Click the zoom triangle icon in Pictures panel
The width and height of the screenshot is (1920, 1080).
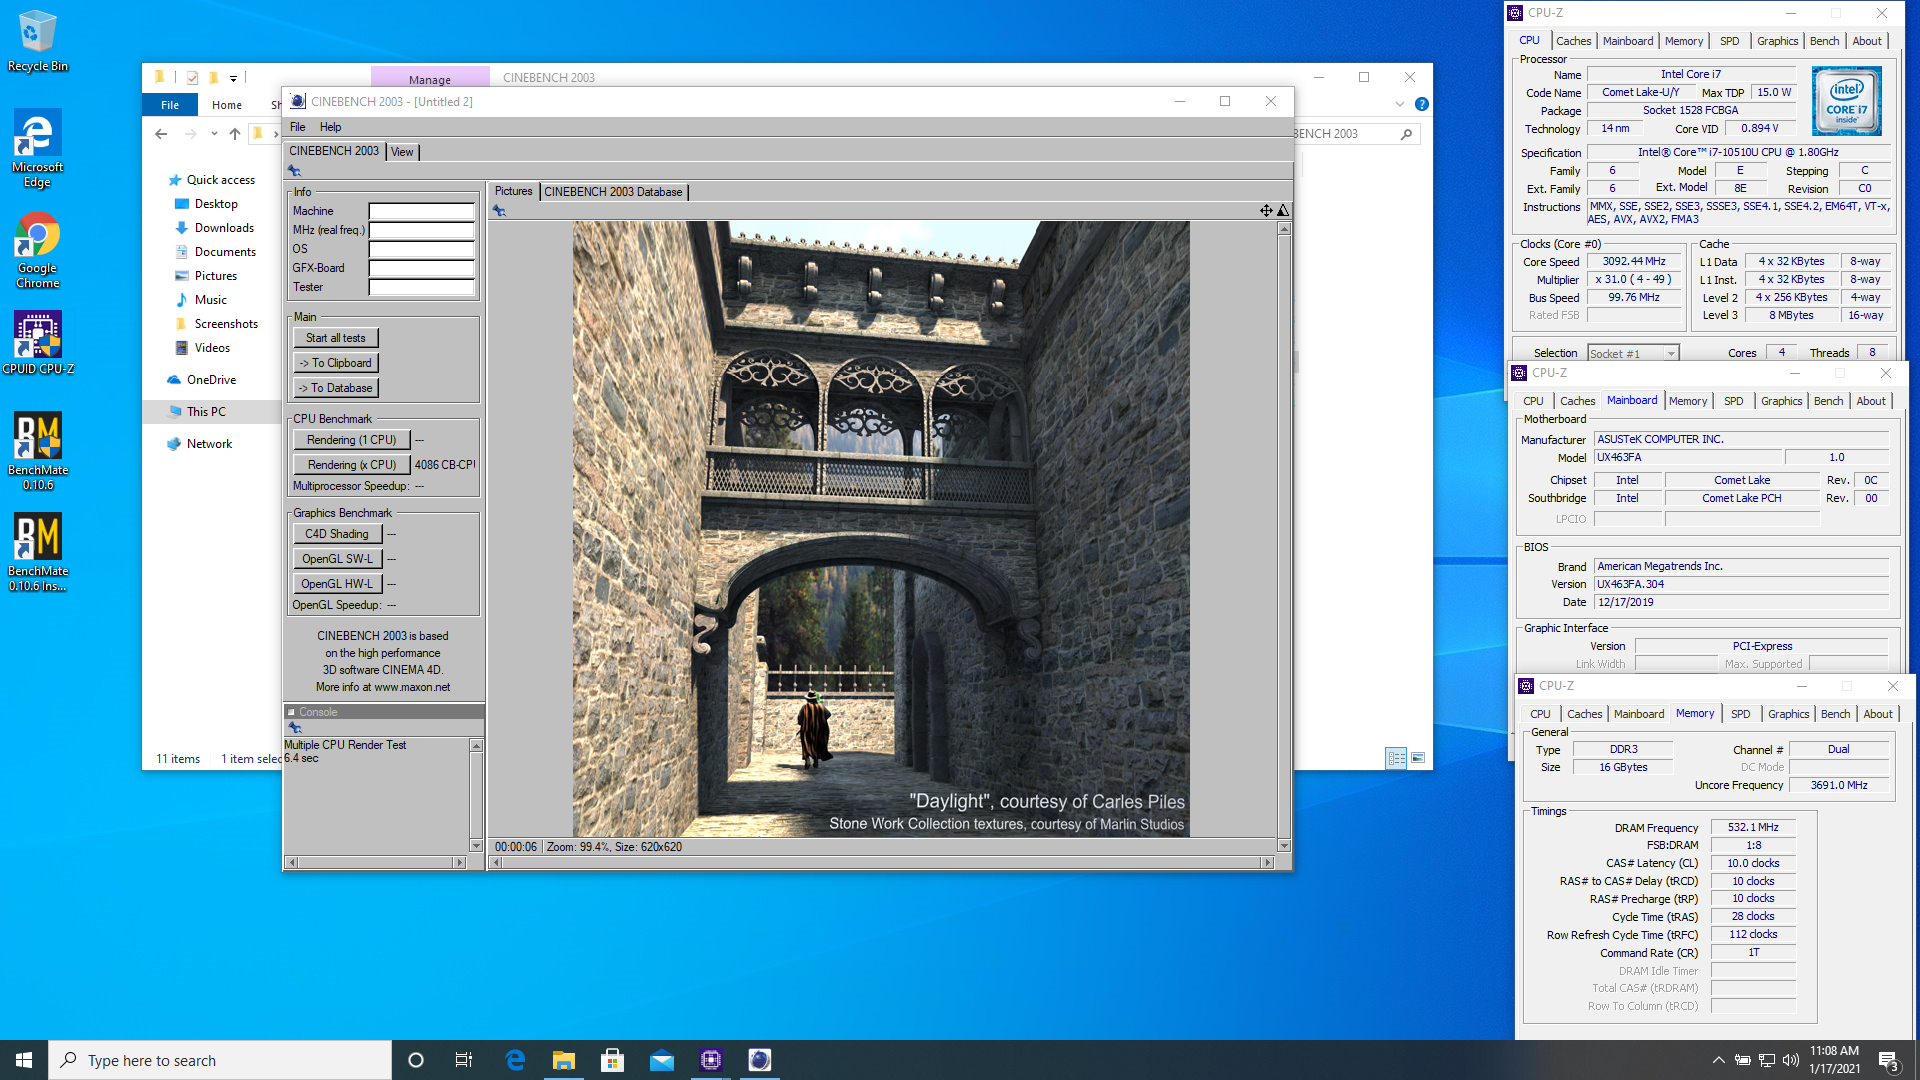1283,211
